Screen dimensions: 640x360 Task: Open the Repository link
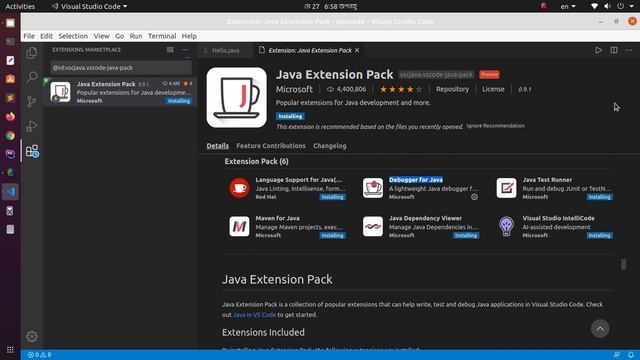coord(452,89)
